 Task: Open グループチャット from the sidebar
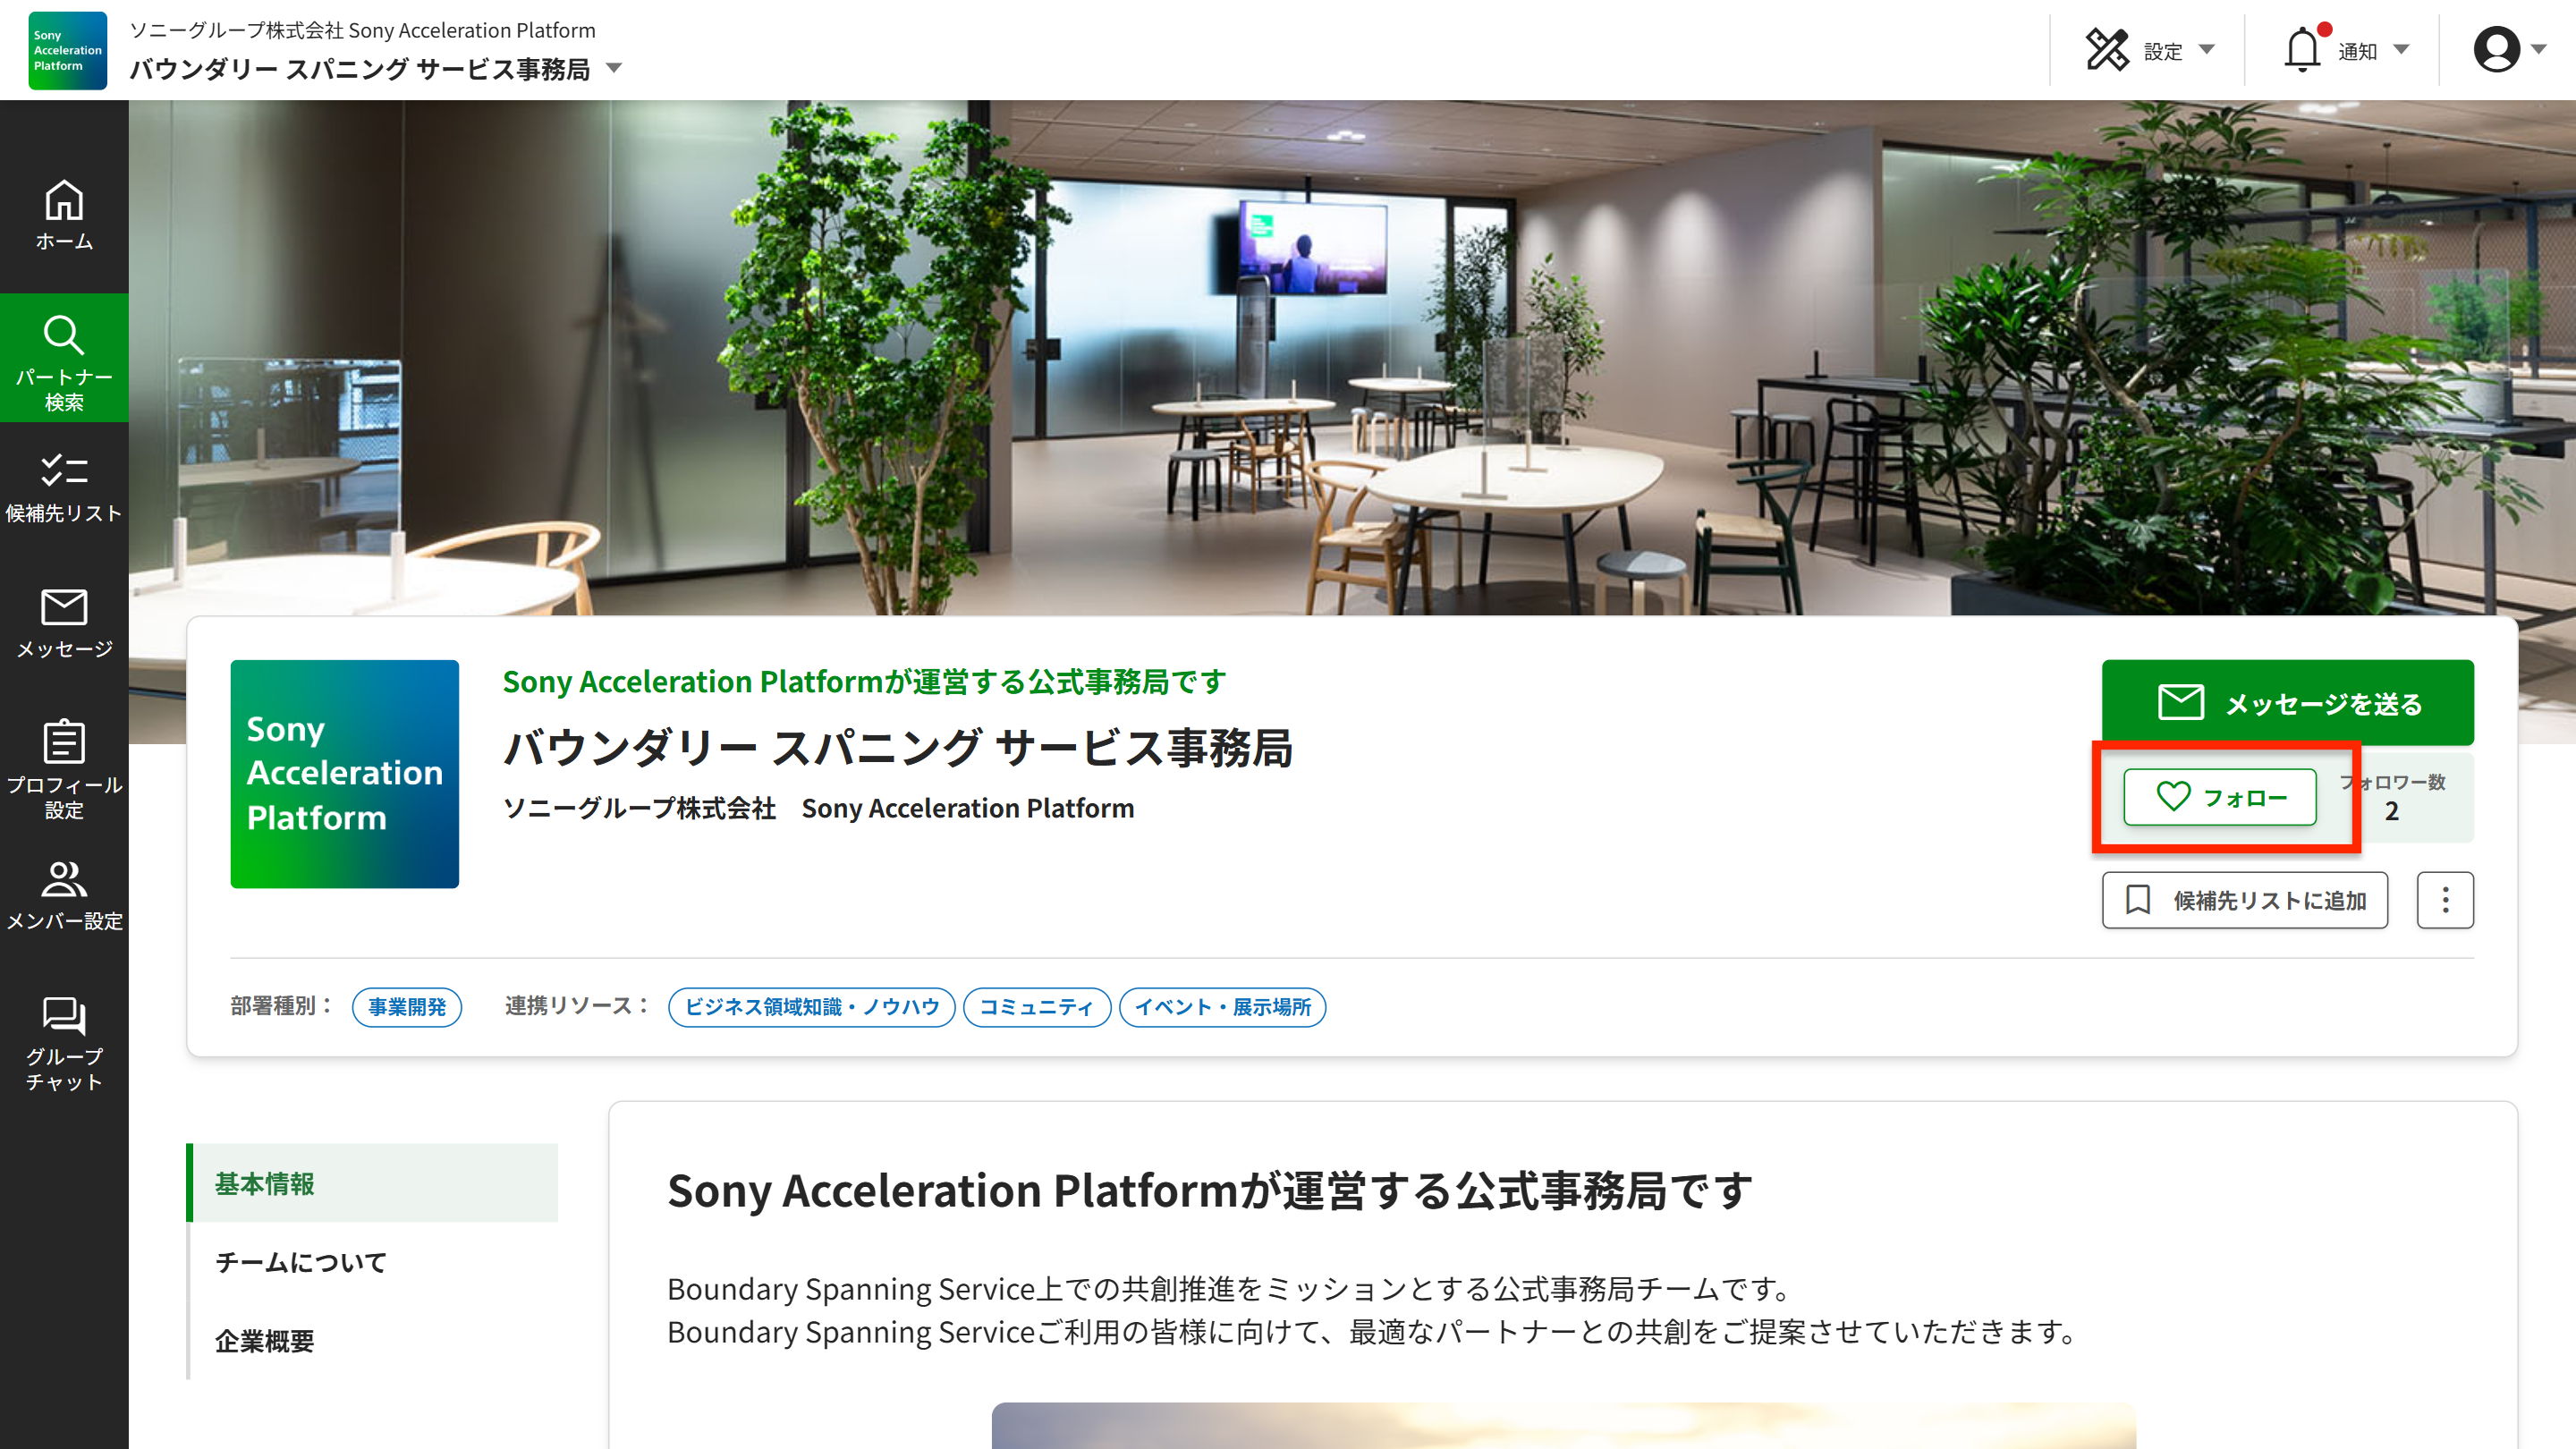[64, 1043]
